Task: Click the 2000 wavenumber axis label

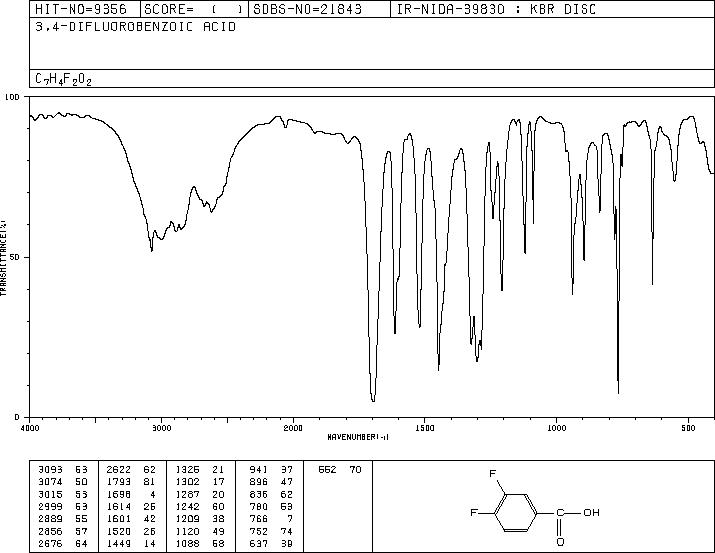Action: click(x=293, y=428)
